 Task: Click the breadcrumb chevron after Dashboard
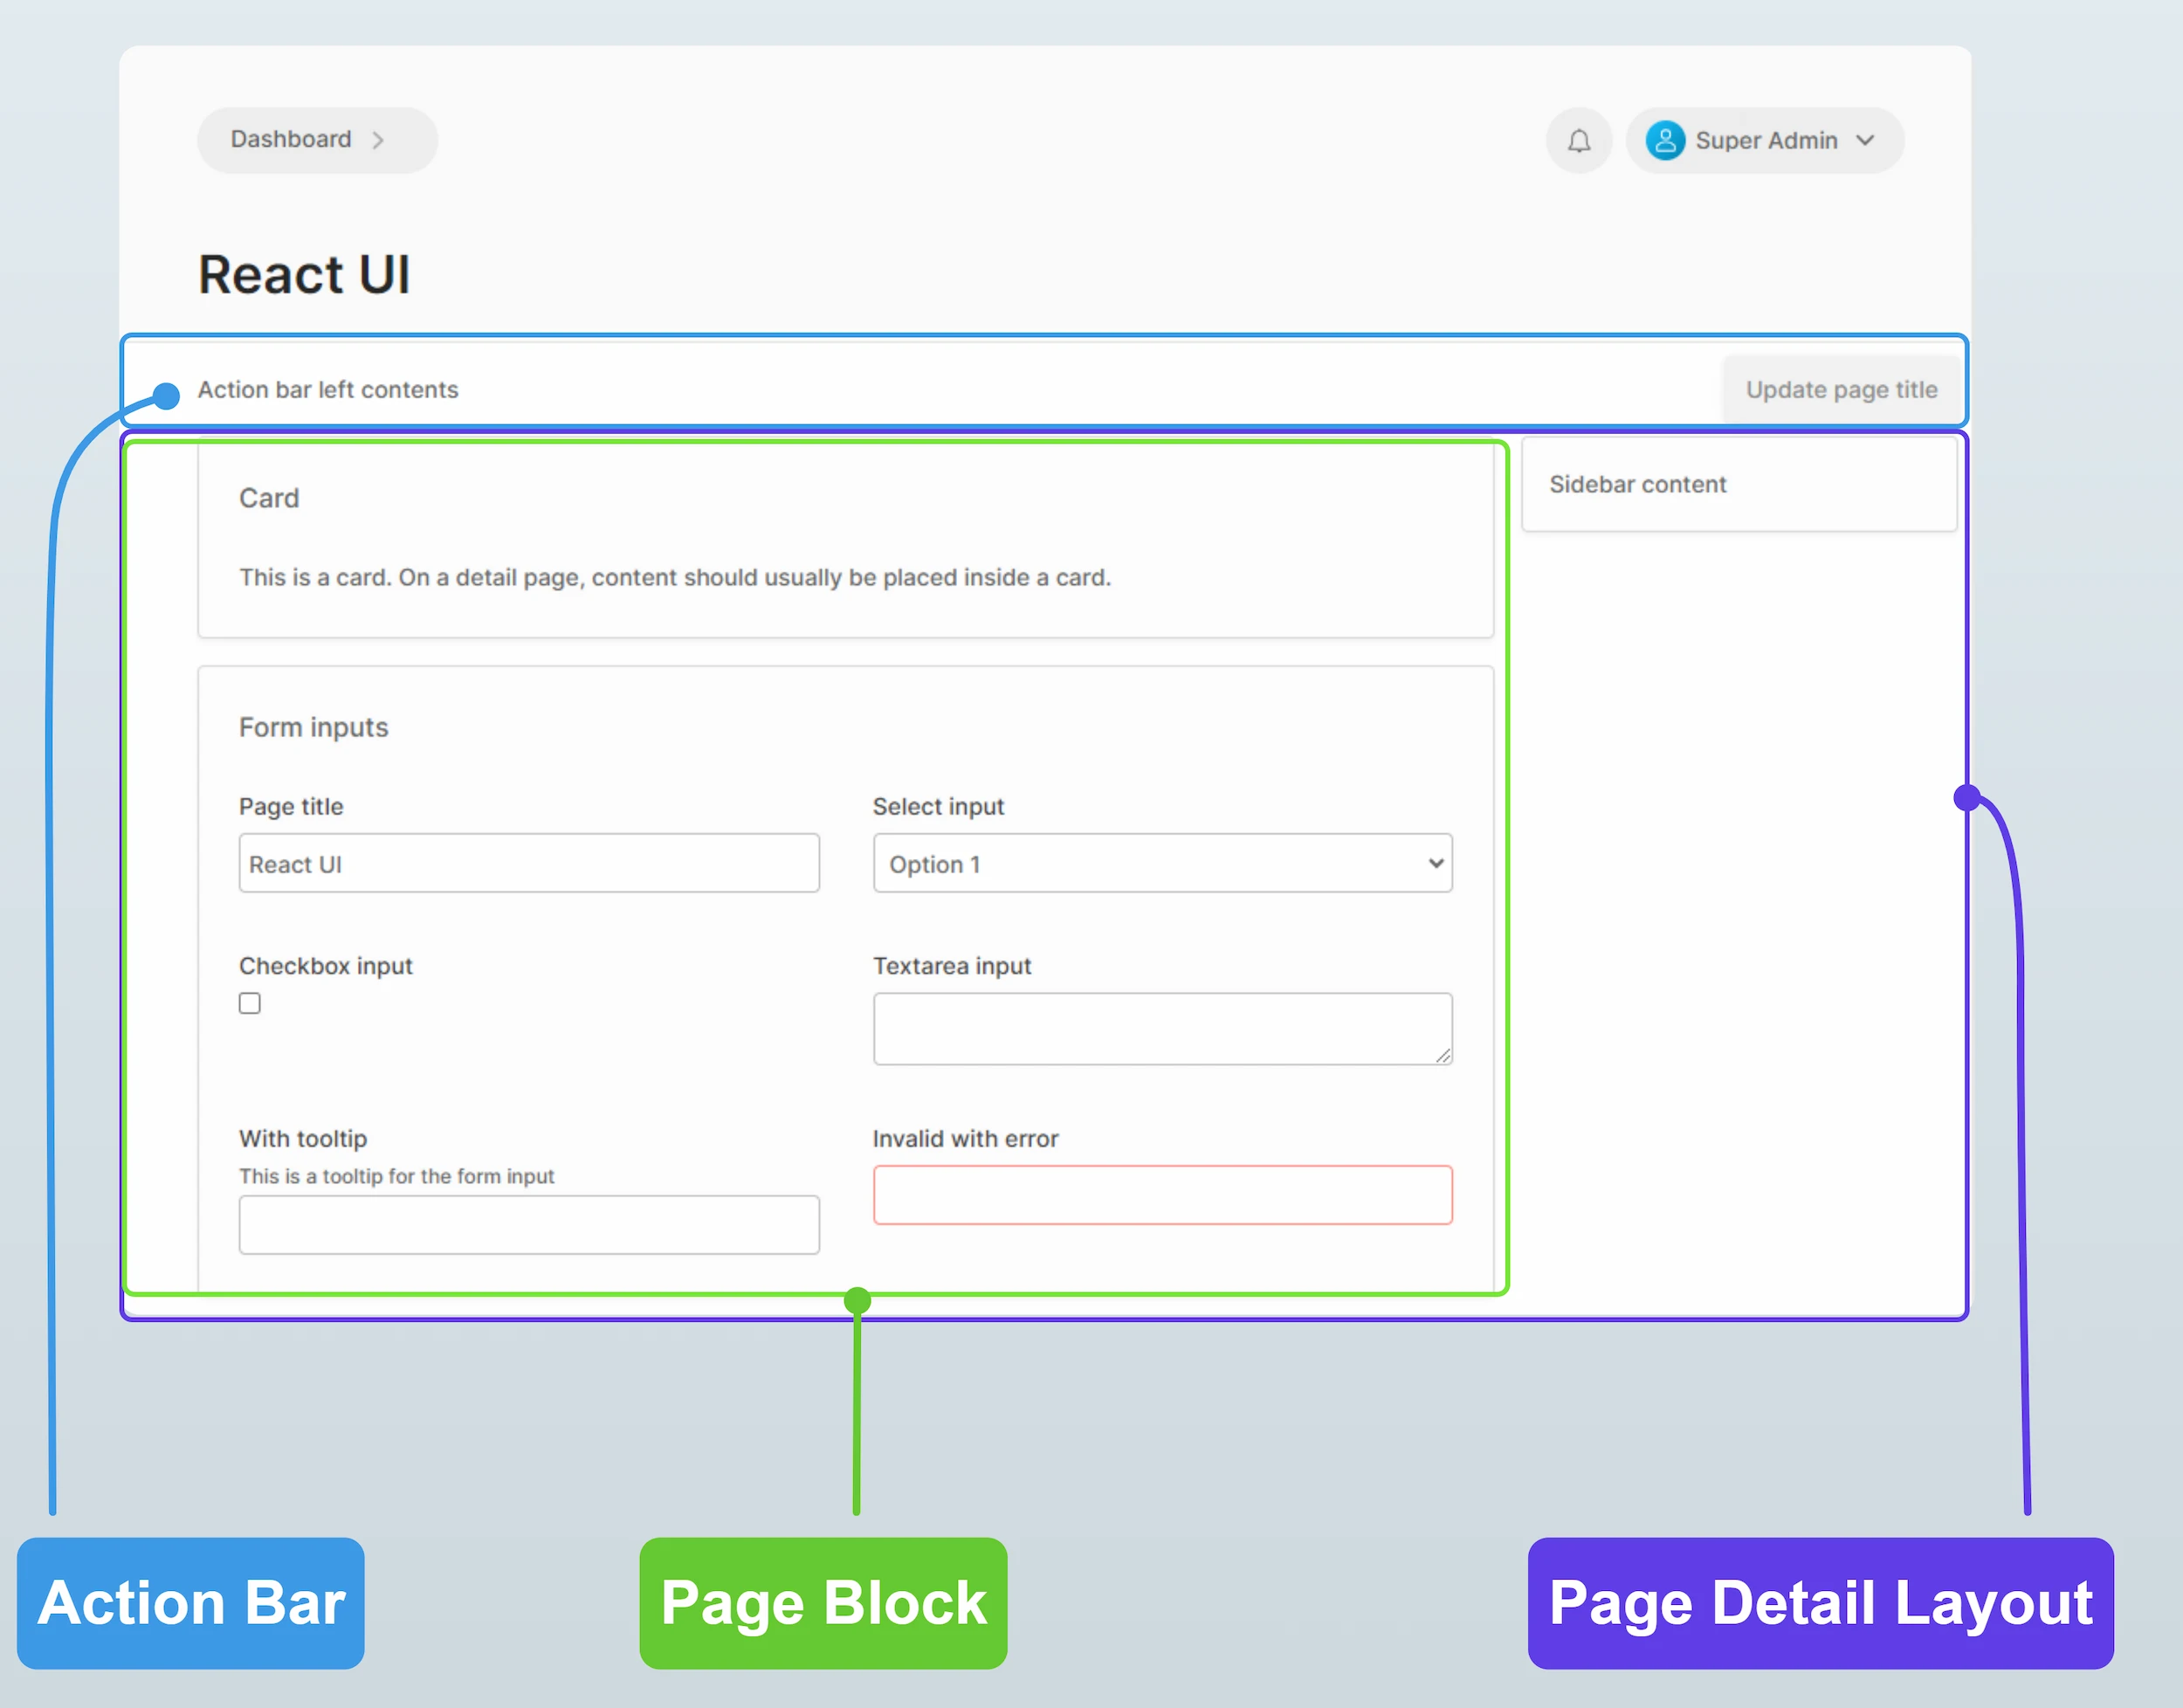pyautogui.click(x=378, y=141)
